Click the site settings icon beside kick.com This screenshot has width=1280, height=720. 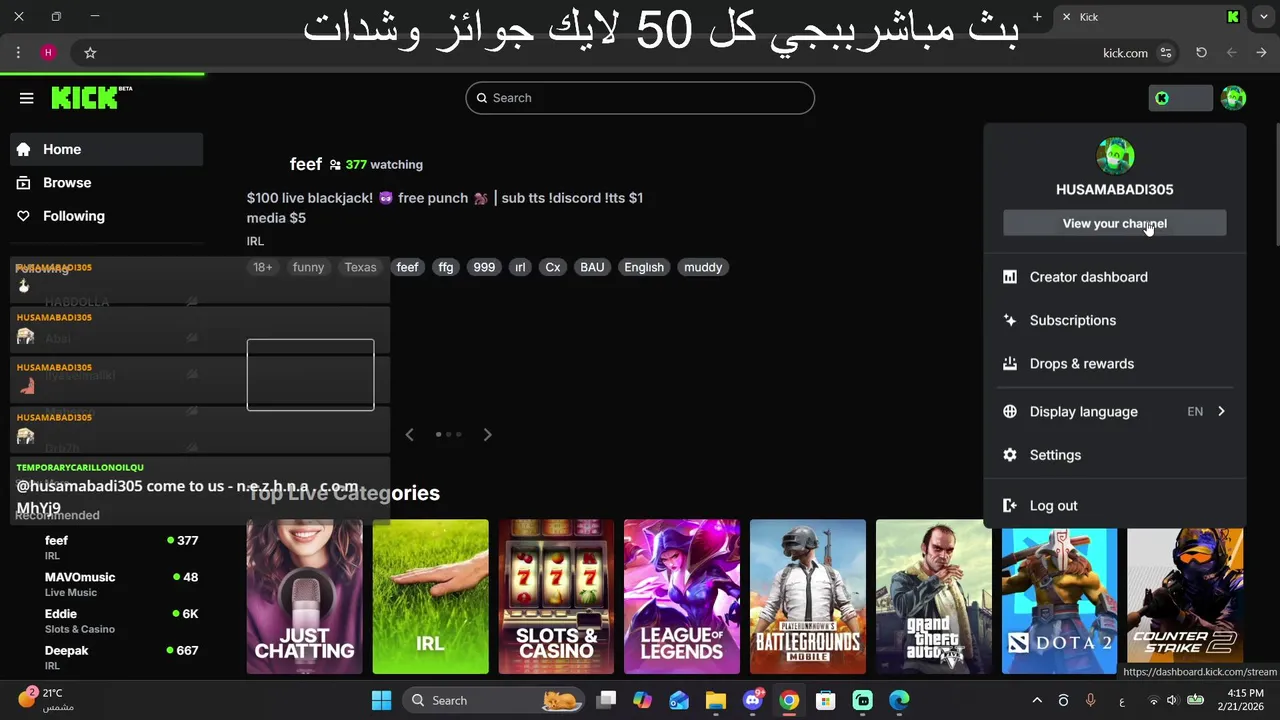pos(1166,53)
